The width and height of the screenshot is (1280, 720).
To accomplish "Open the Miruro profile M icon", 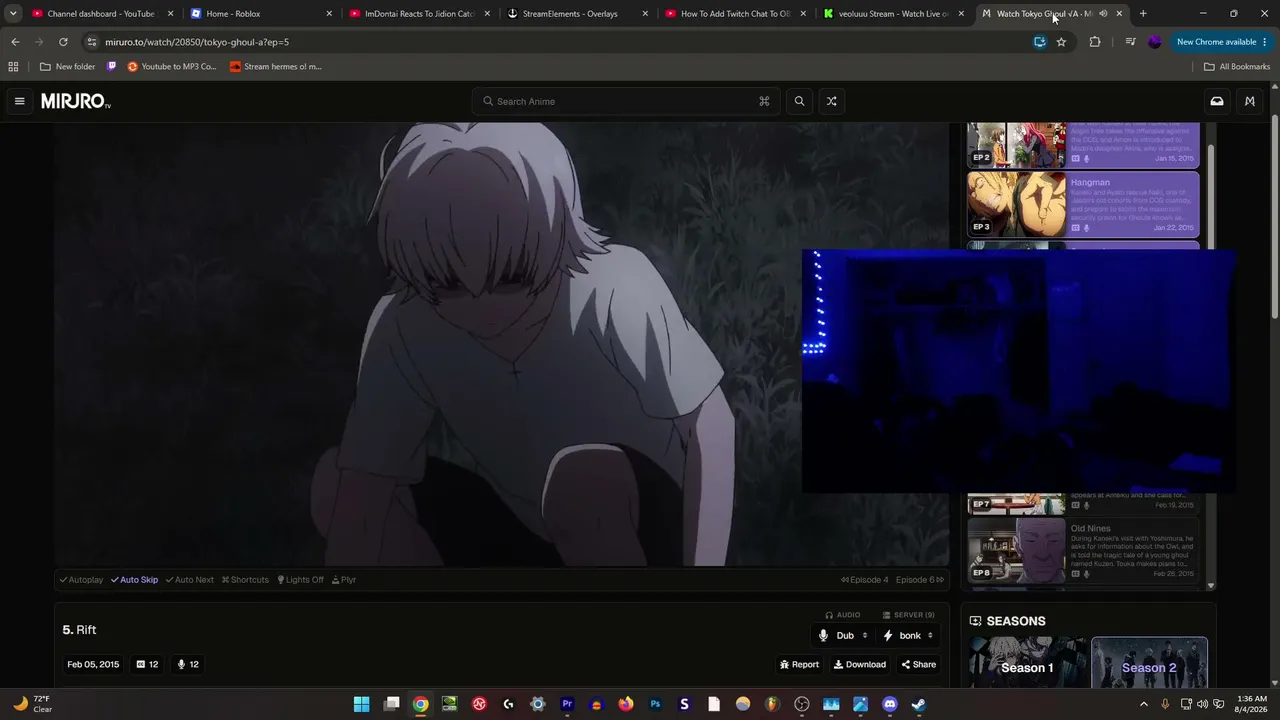I will (x=1250, y=101).
